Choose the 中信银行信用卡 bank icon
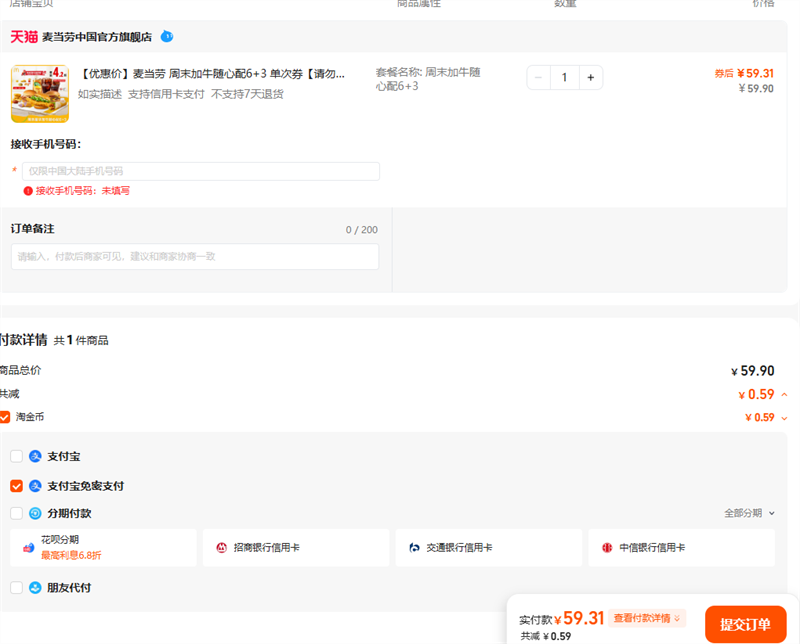 click(x=607, y=548)
